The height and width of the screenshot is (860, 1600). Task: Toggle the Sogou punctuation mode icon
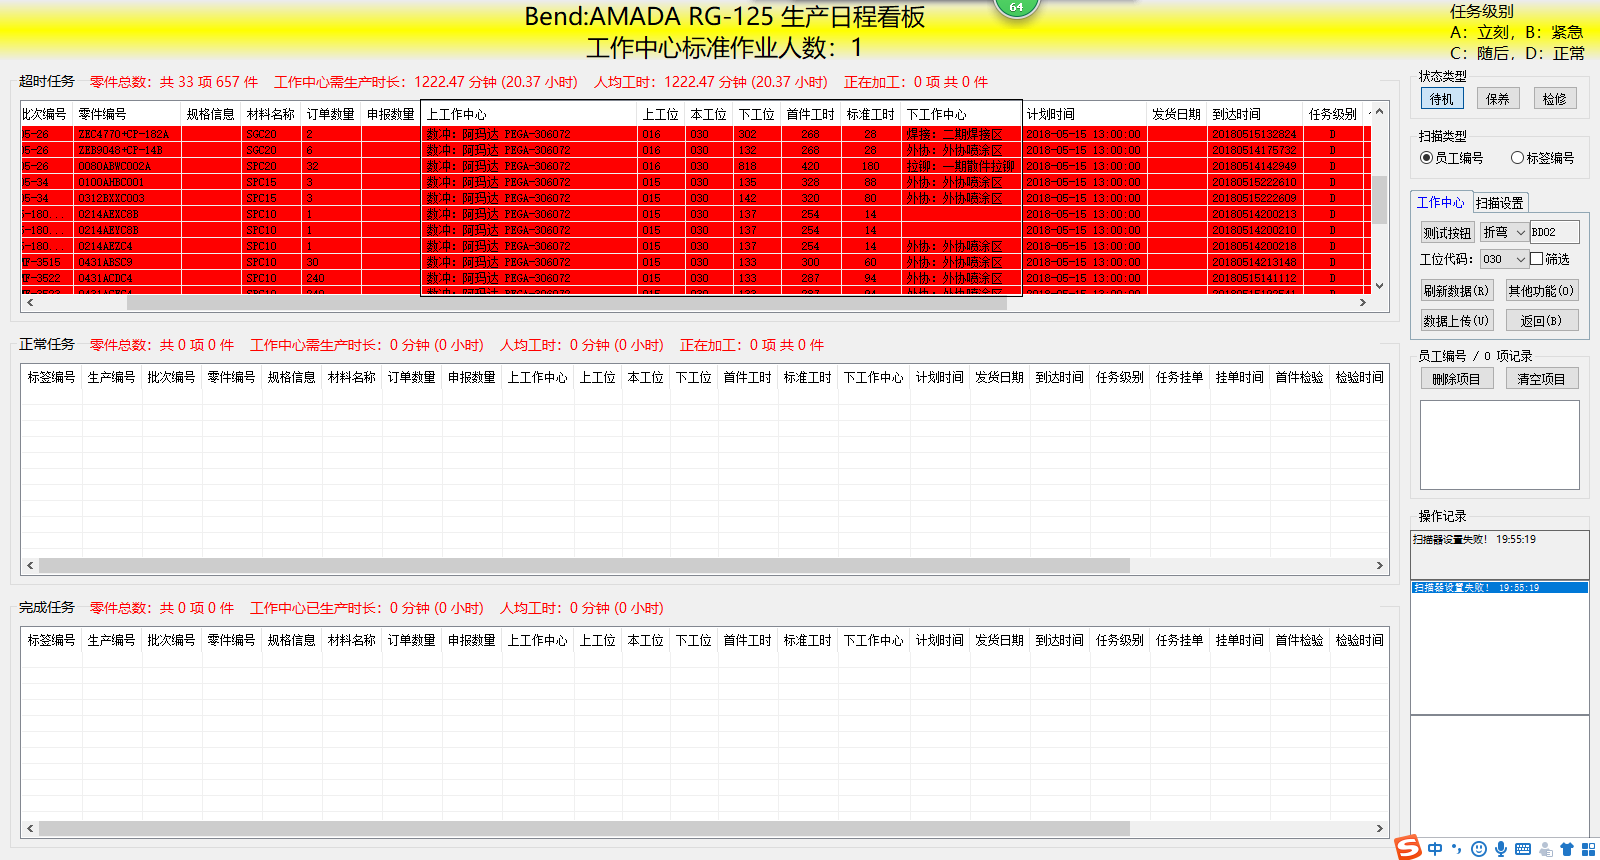pyautogui.click(x=1457, y=849)
